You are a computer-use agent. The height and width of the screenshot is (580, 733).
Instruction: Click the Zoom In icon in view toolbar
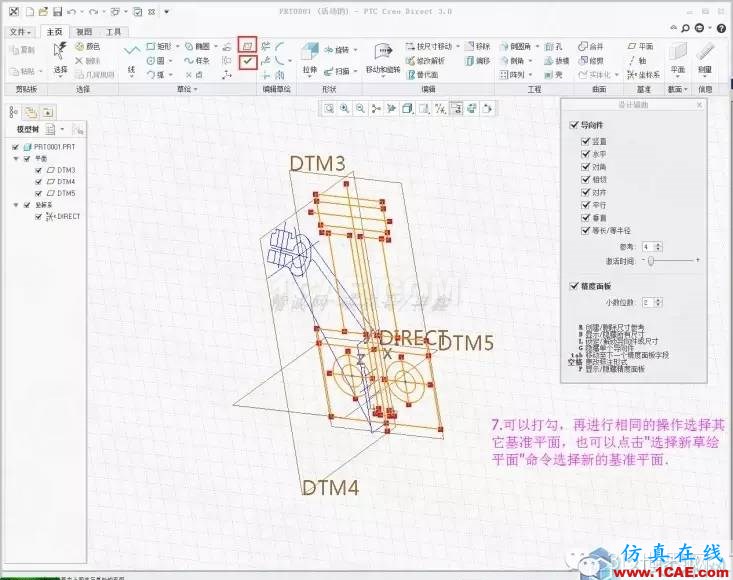click(x=345, y=109)
